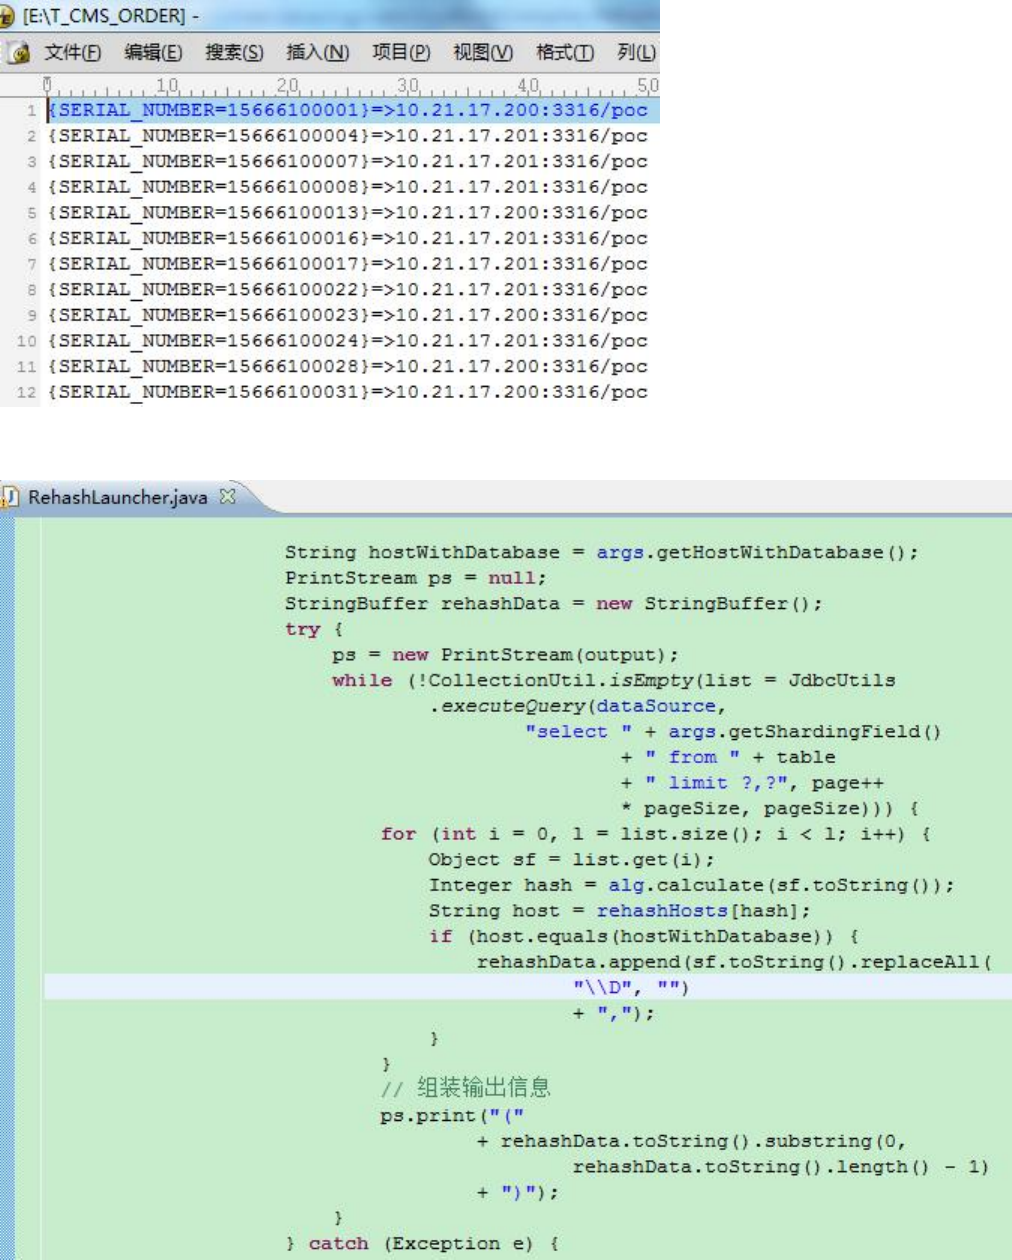Click the '+ ",");' line

tap(614, 1013)
